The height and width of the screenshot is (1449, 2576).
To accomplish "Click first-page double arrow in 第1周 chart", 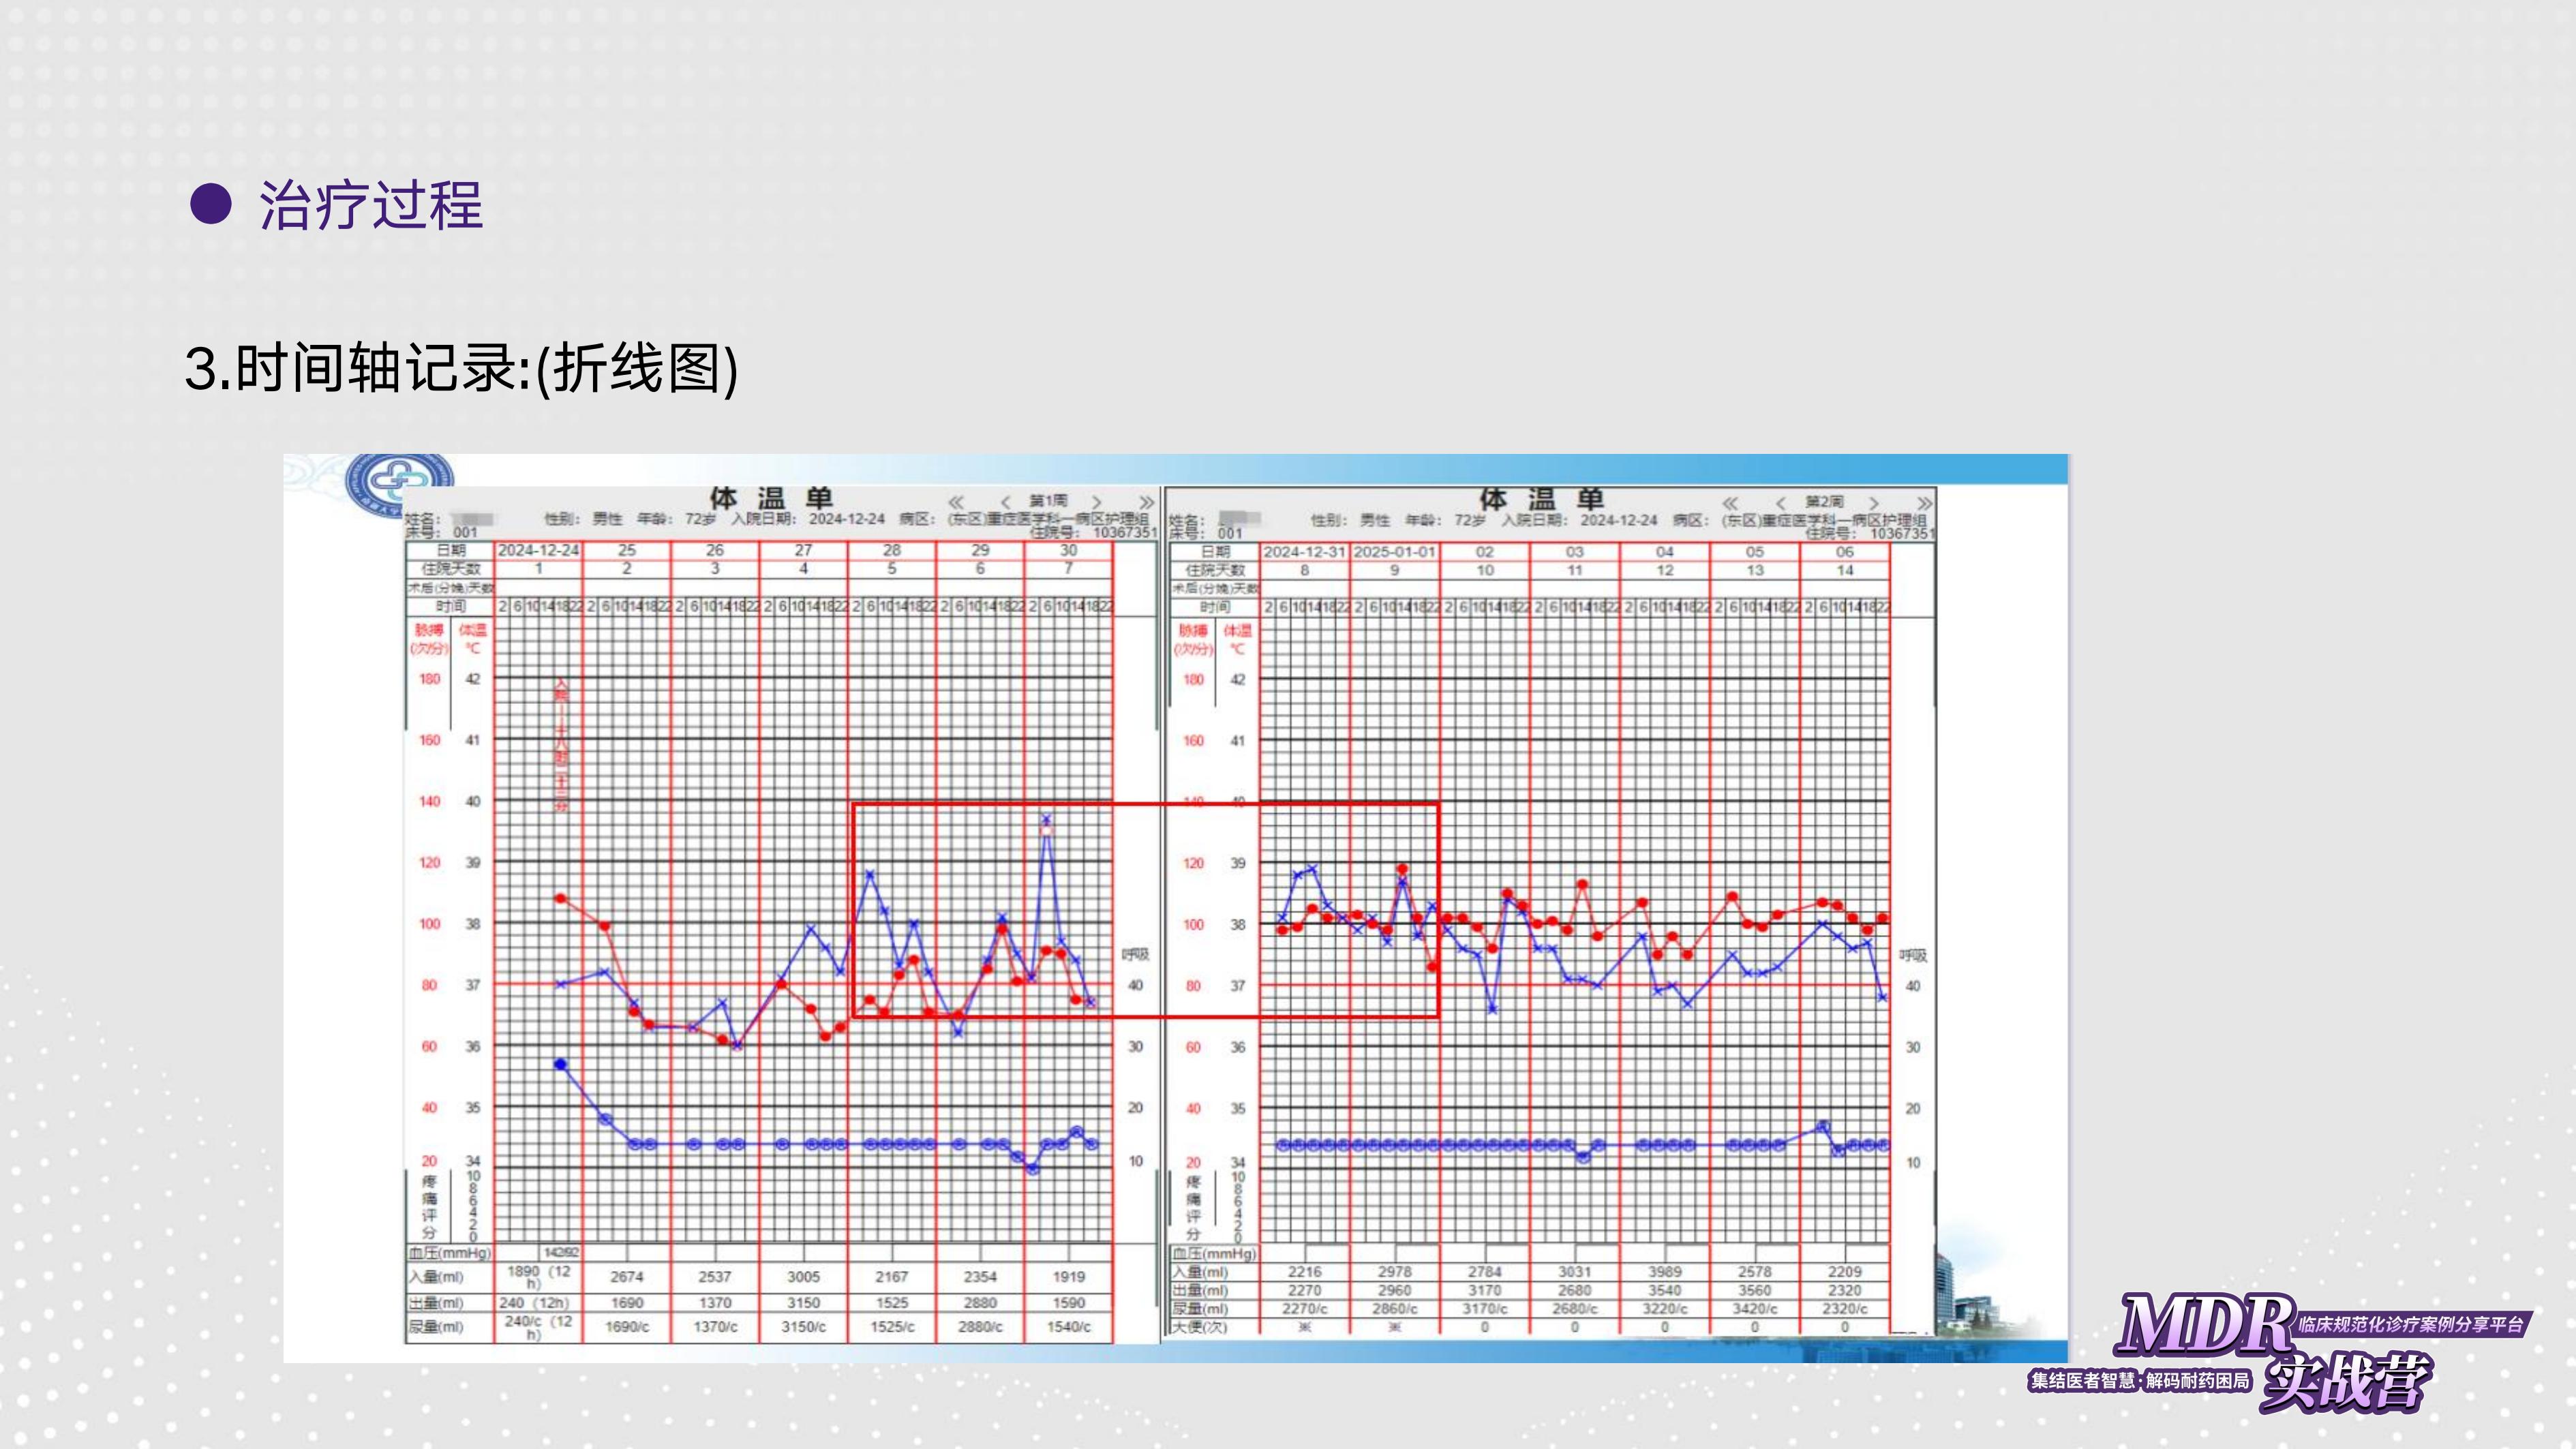I will (956, 502).
